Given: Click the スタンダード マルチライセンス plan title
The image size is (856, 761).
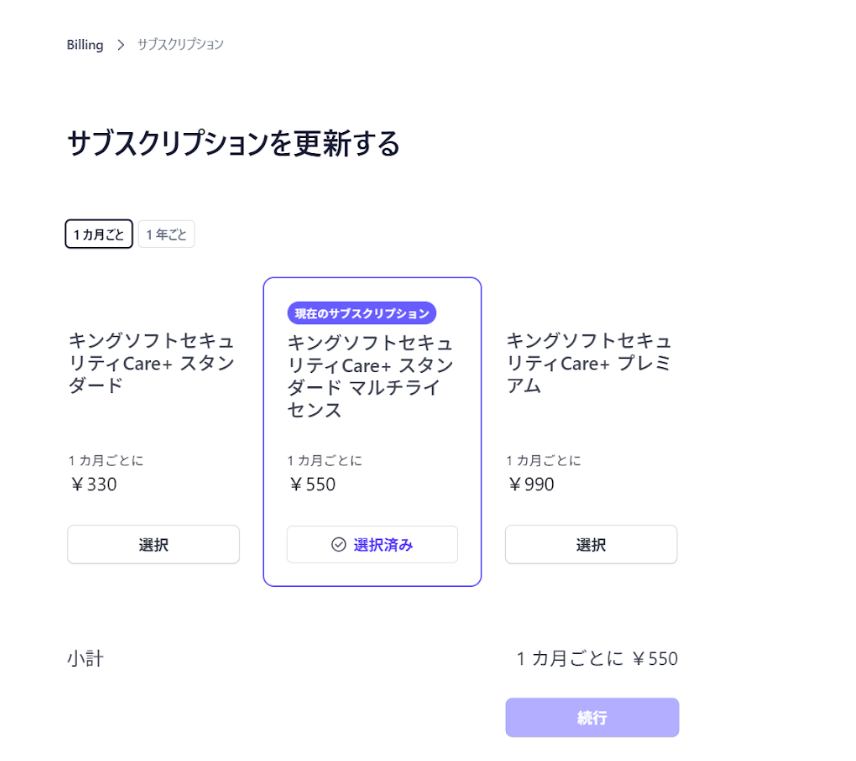Looking at the screenshot, I should [x=370, y=376].
